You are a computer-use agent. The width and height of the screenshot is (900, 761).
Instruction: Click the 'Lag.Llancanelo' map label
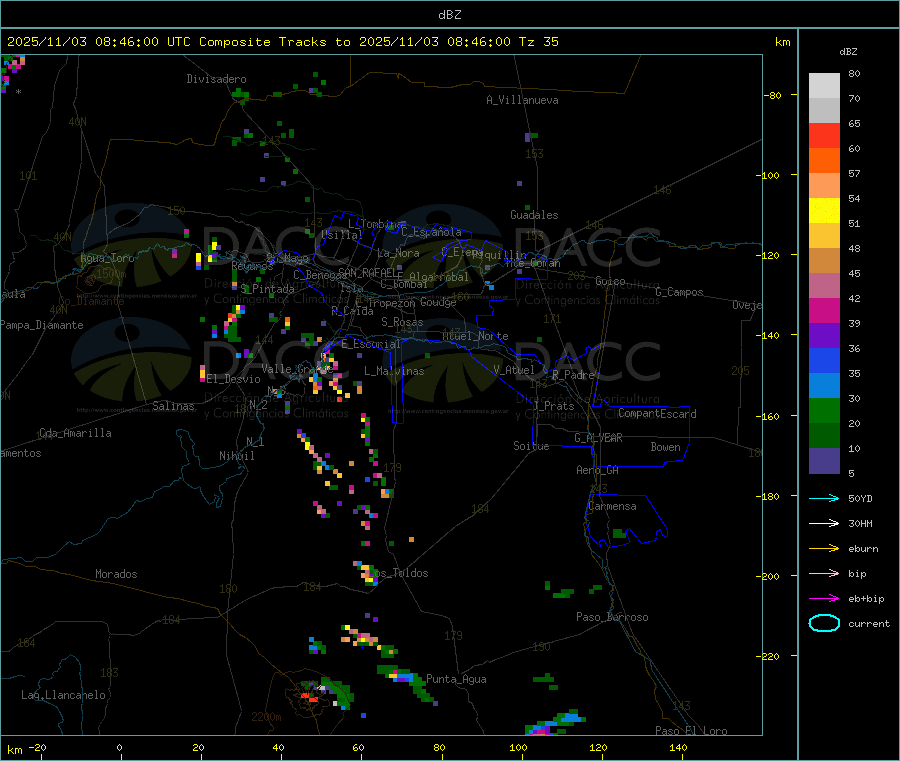pyautogui.click(x=63, y=695)
